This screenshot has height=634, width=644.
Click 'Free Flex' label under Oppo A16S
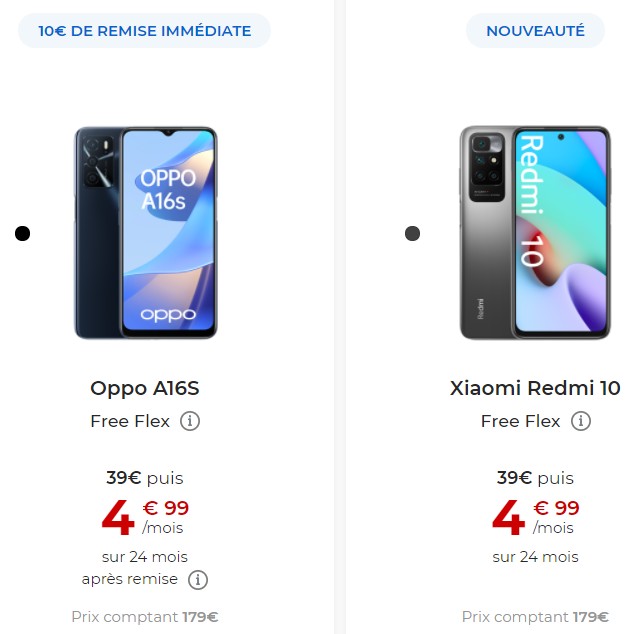coord(130,421)
